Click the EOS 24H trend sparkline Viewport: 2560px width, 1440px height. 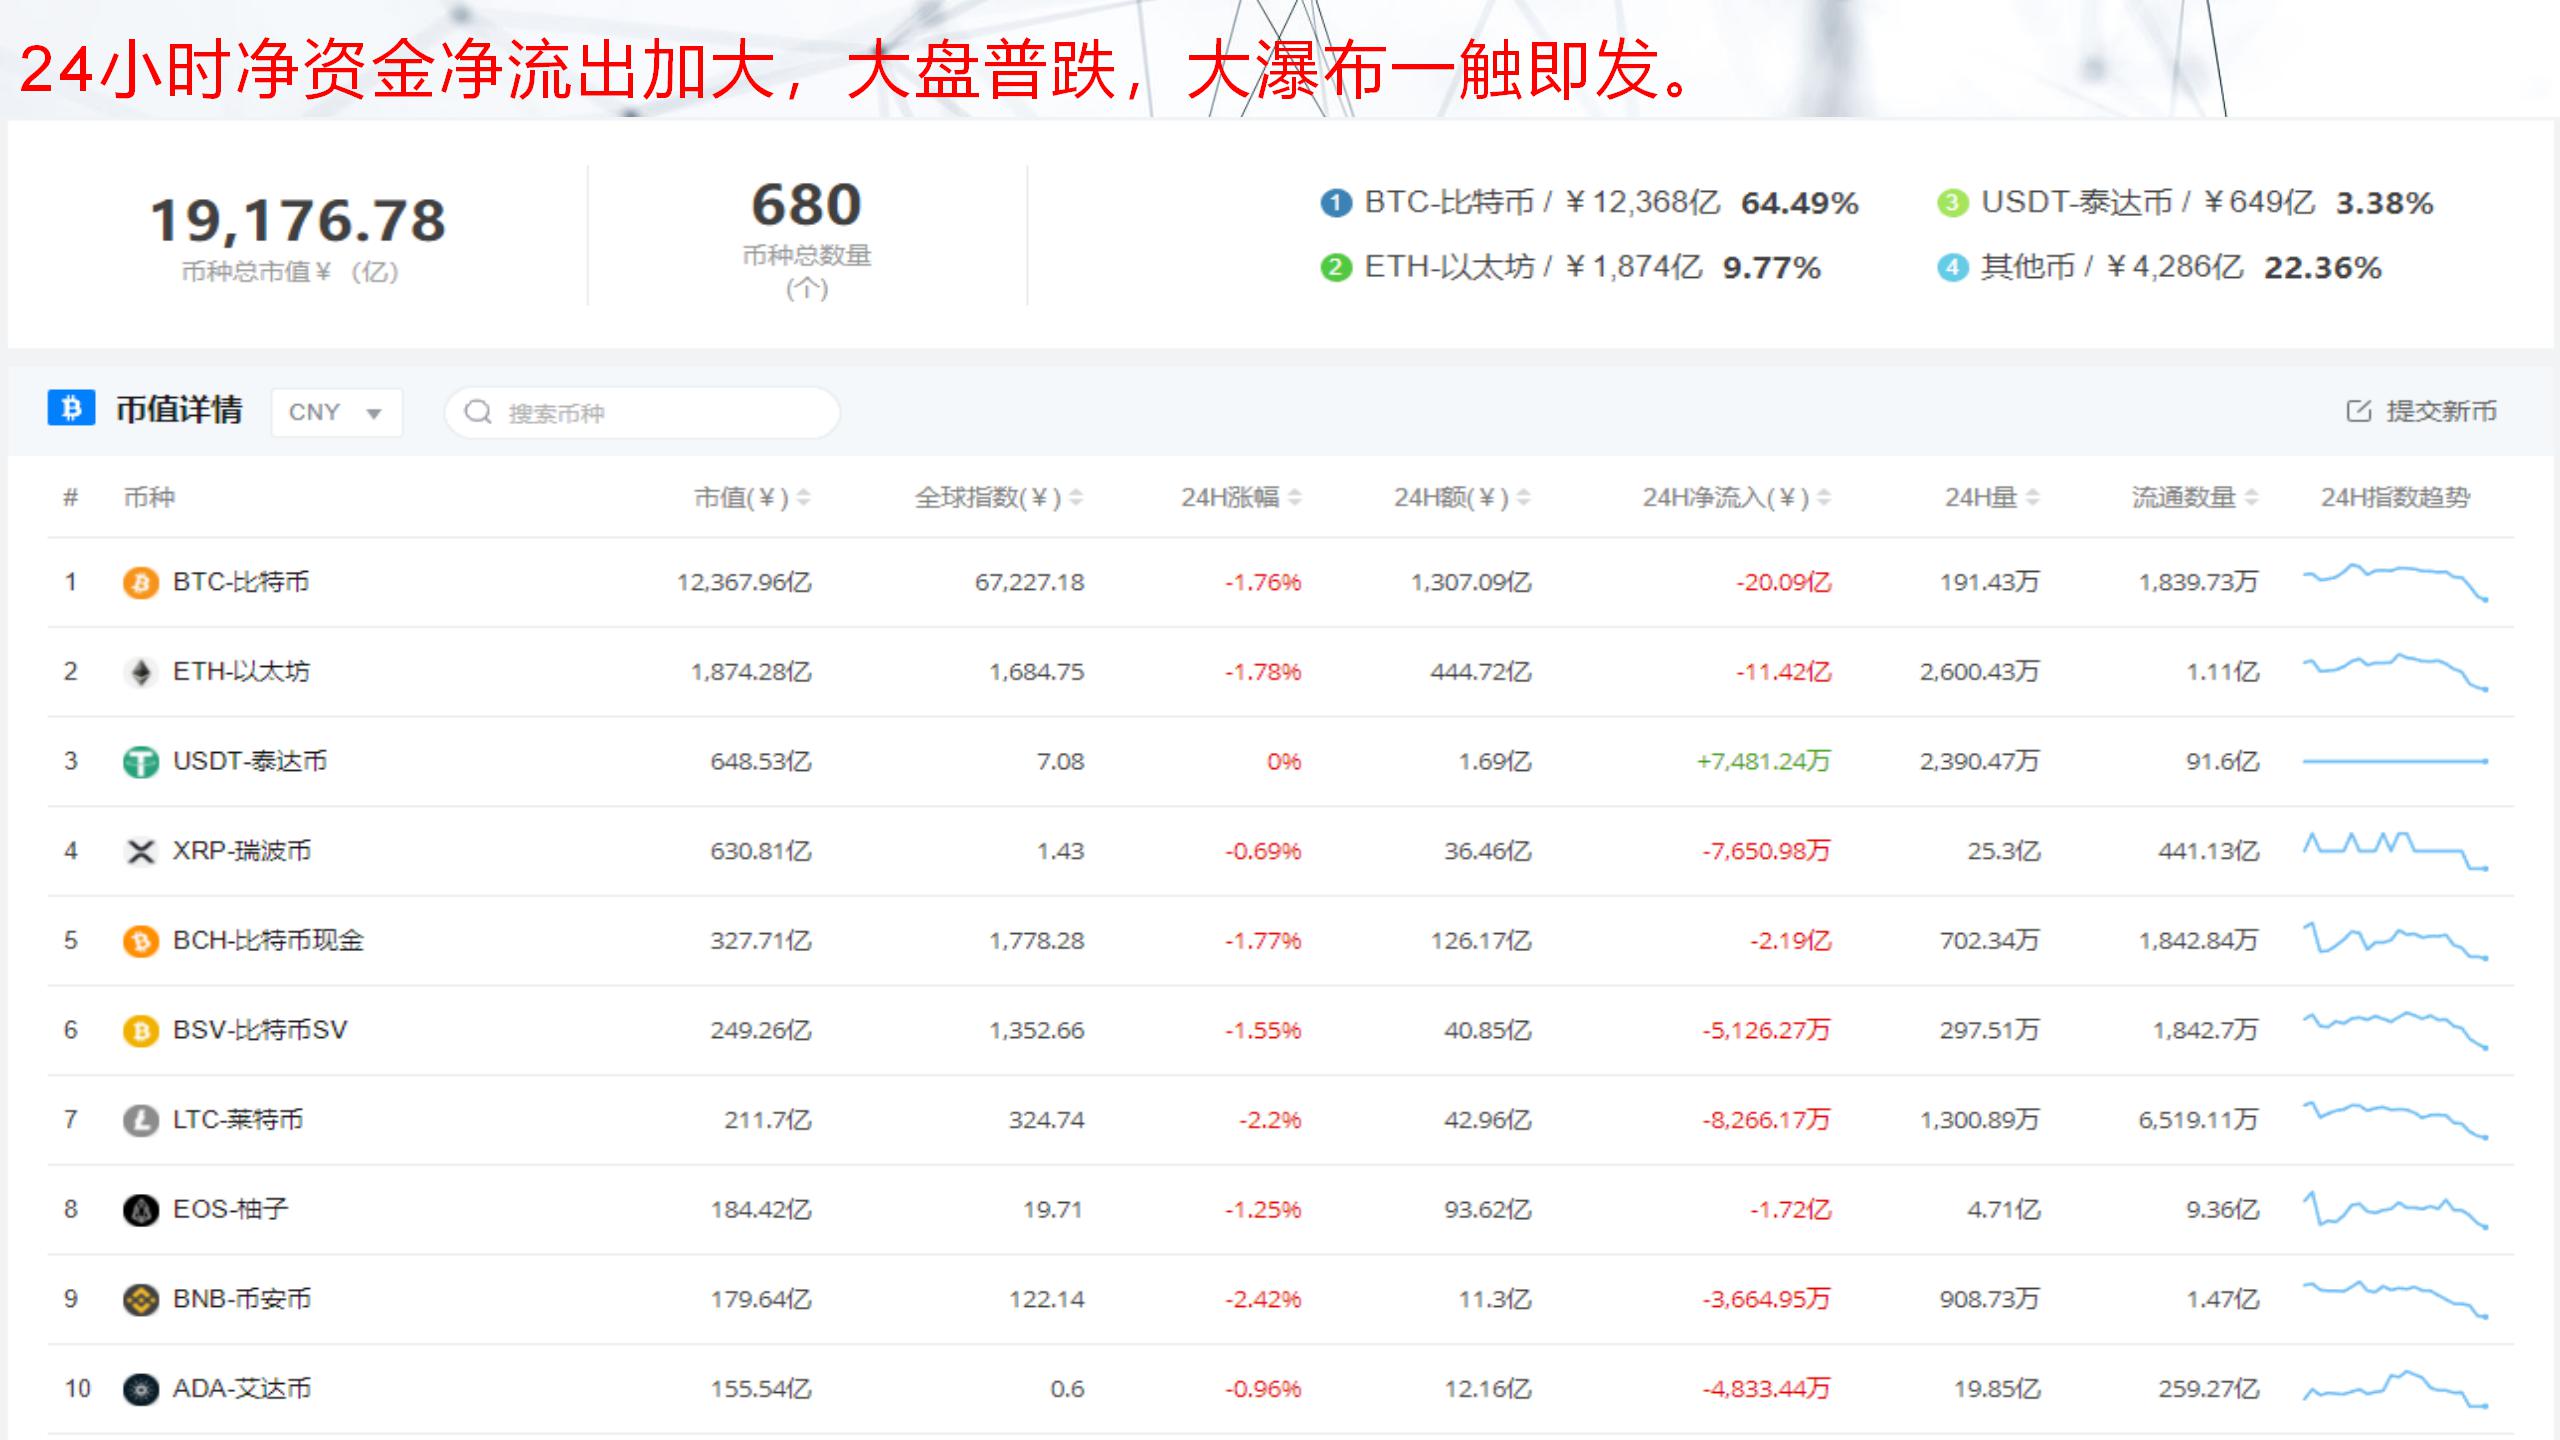coord(2395,1209)
